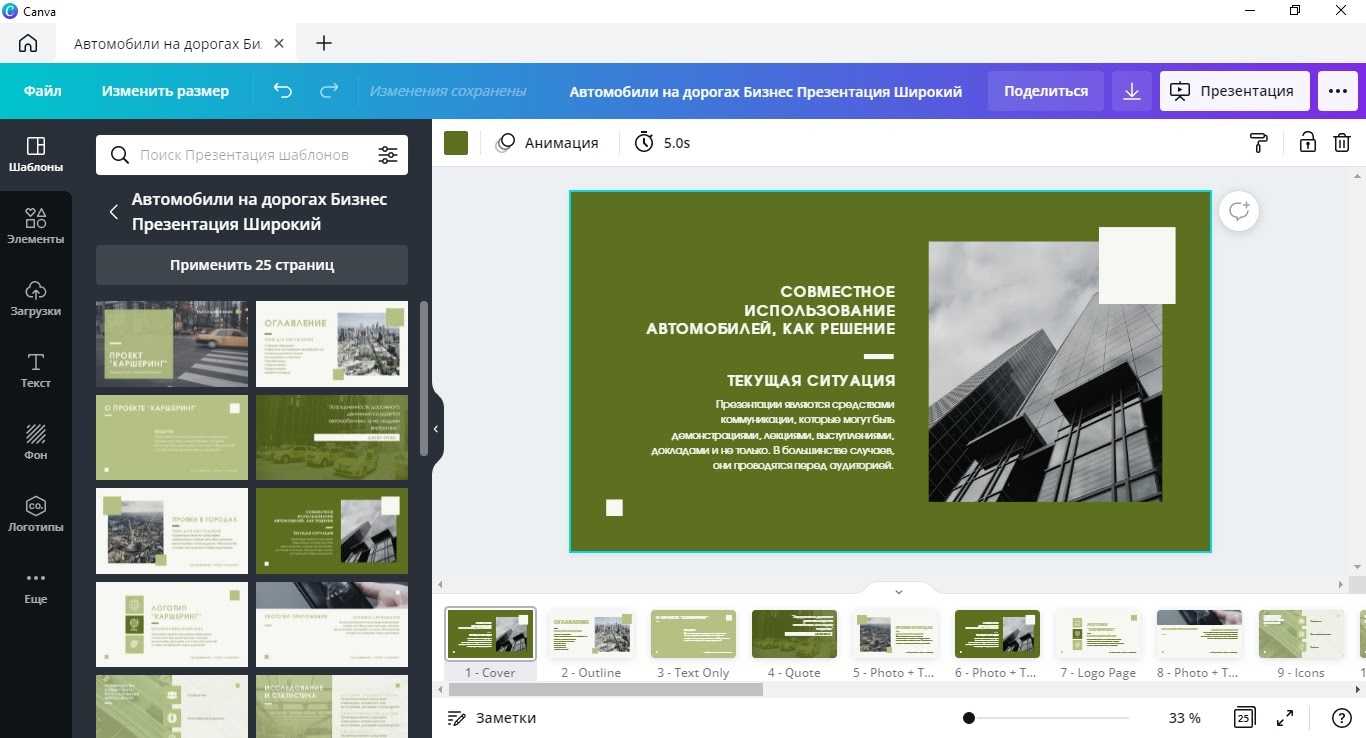Apply all 25 pages button
1366x738 pixels.
point(252,265)
